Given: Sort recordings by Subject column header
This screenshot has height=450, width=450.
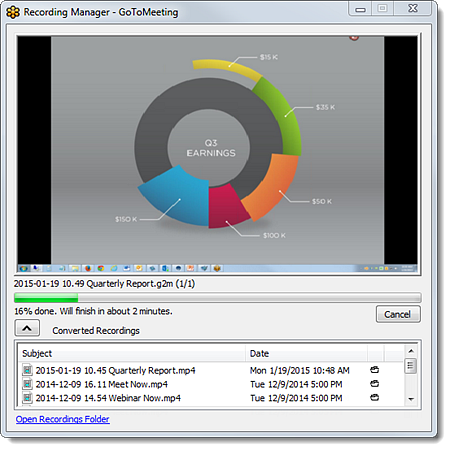Looking at the screenshot, I should click(x=132, y=353).
